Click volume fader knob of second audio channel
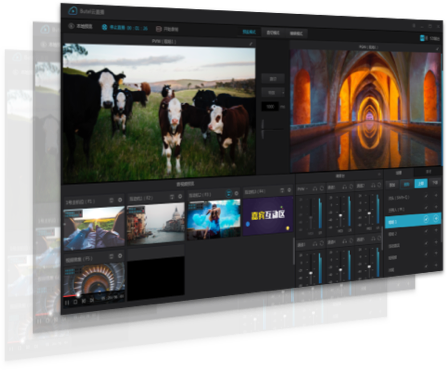Image resolution: width=447 pixels, height=370 pixels. 340,215
